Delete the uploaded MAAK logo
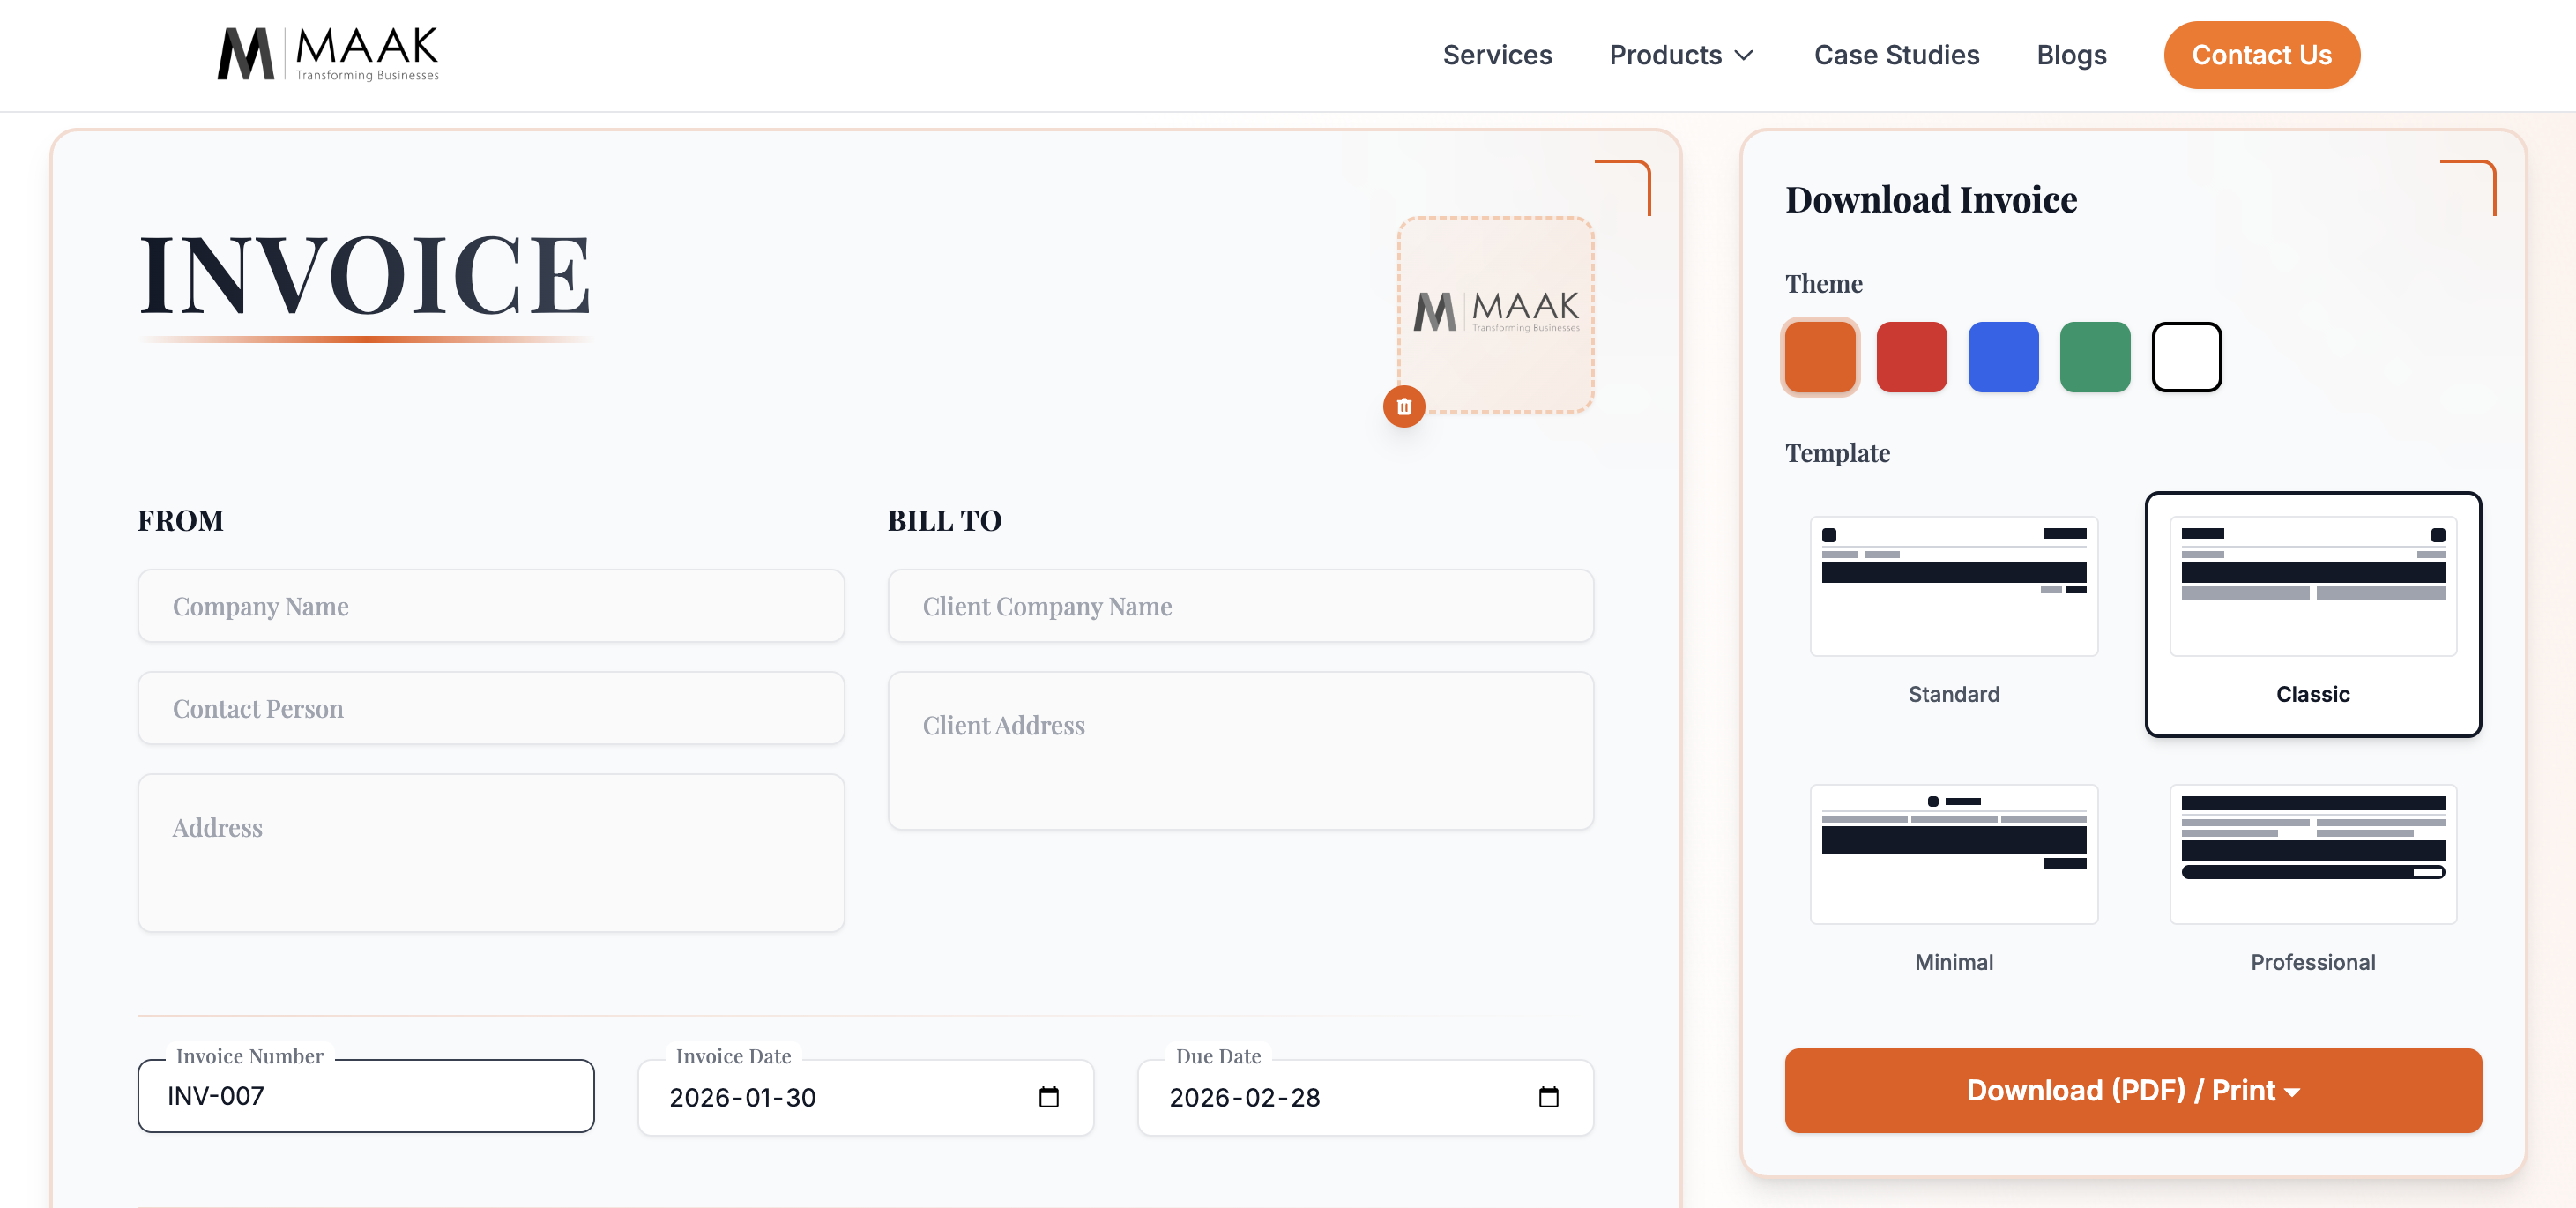 [x=1403, y=406]
